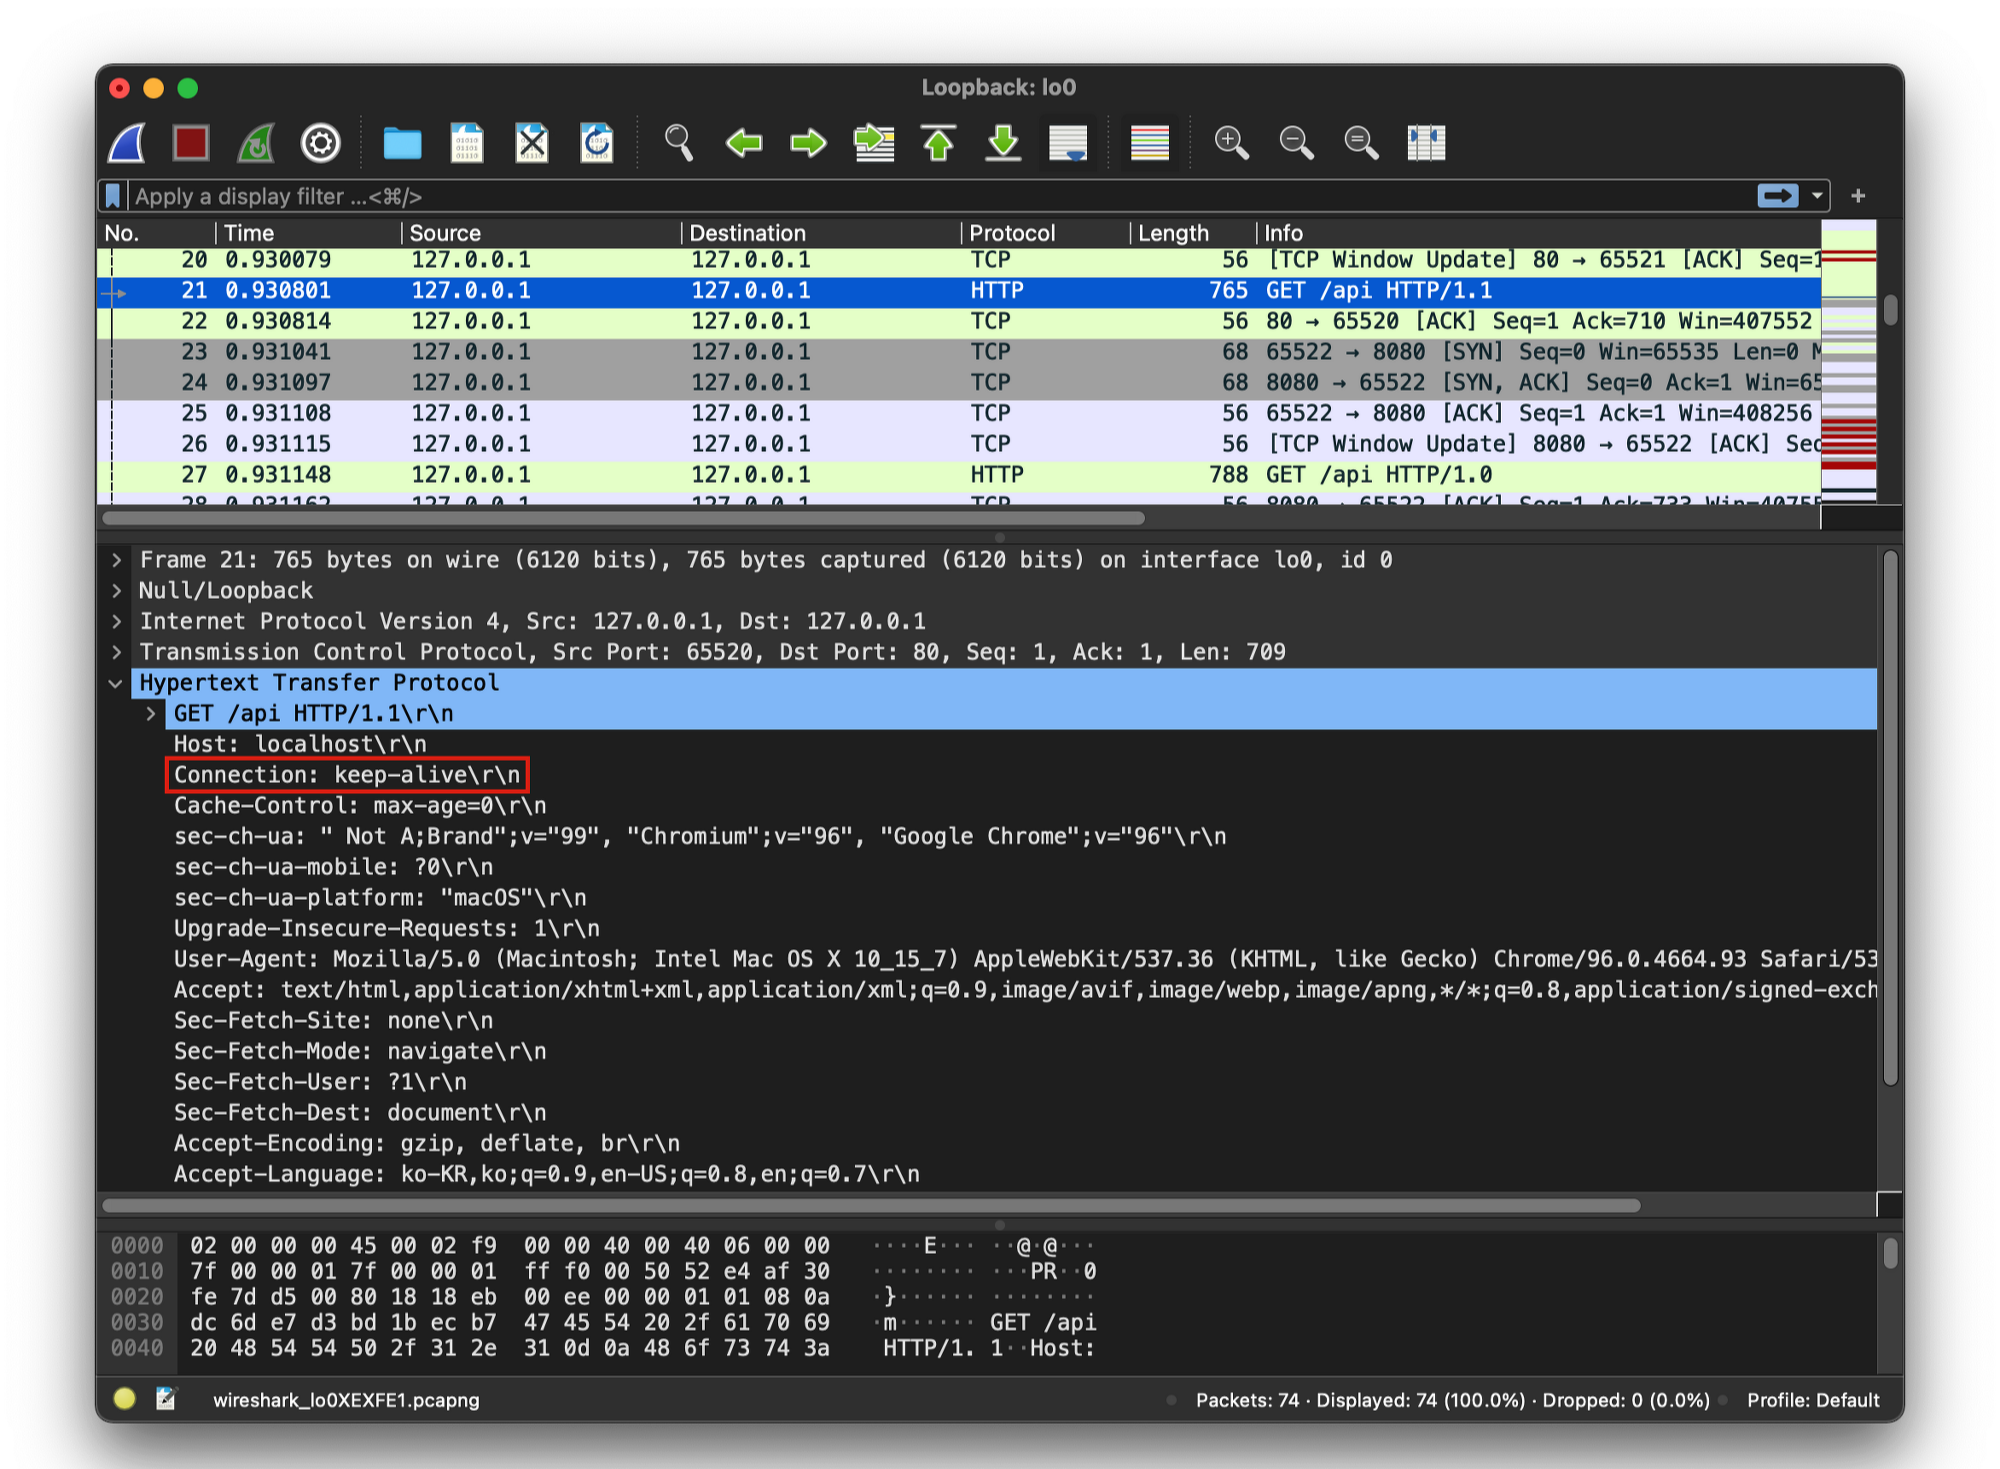This screenshot has width=2000, height=1469.
Task: Click the packet list horizontal scrollbar
Action: [623, 518]
